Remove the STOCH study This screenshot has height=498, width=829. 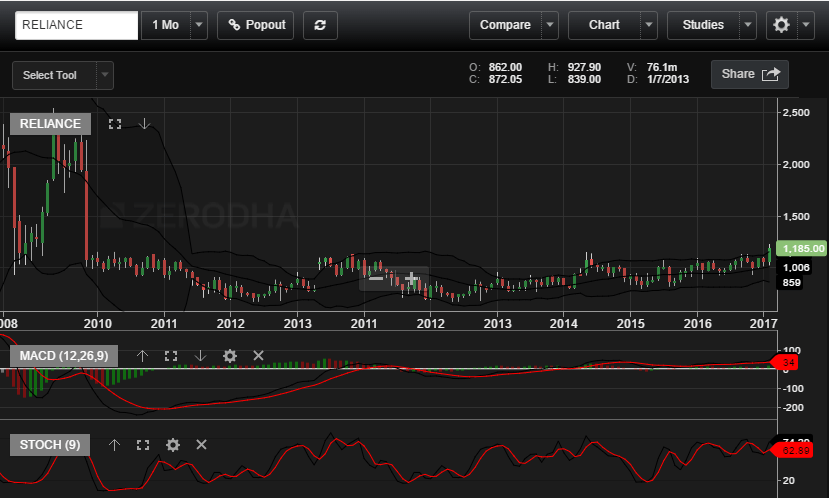[x=201, y=445]
